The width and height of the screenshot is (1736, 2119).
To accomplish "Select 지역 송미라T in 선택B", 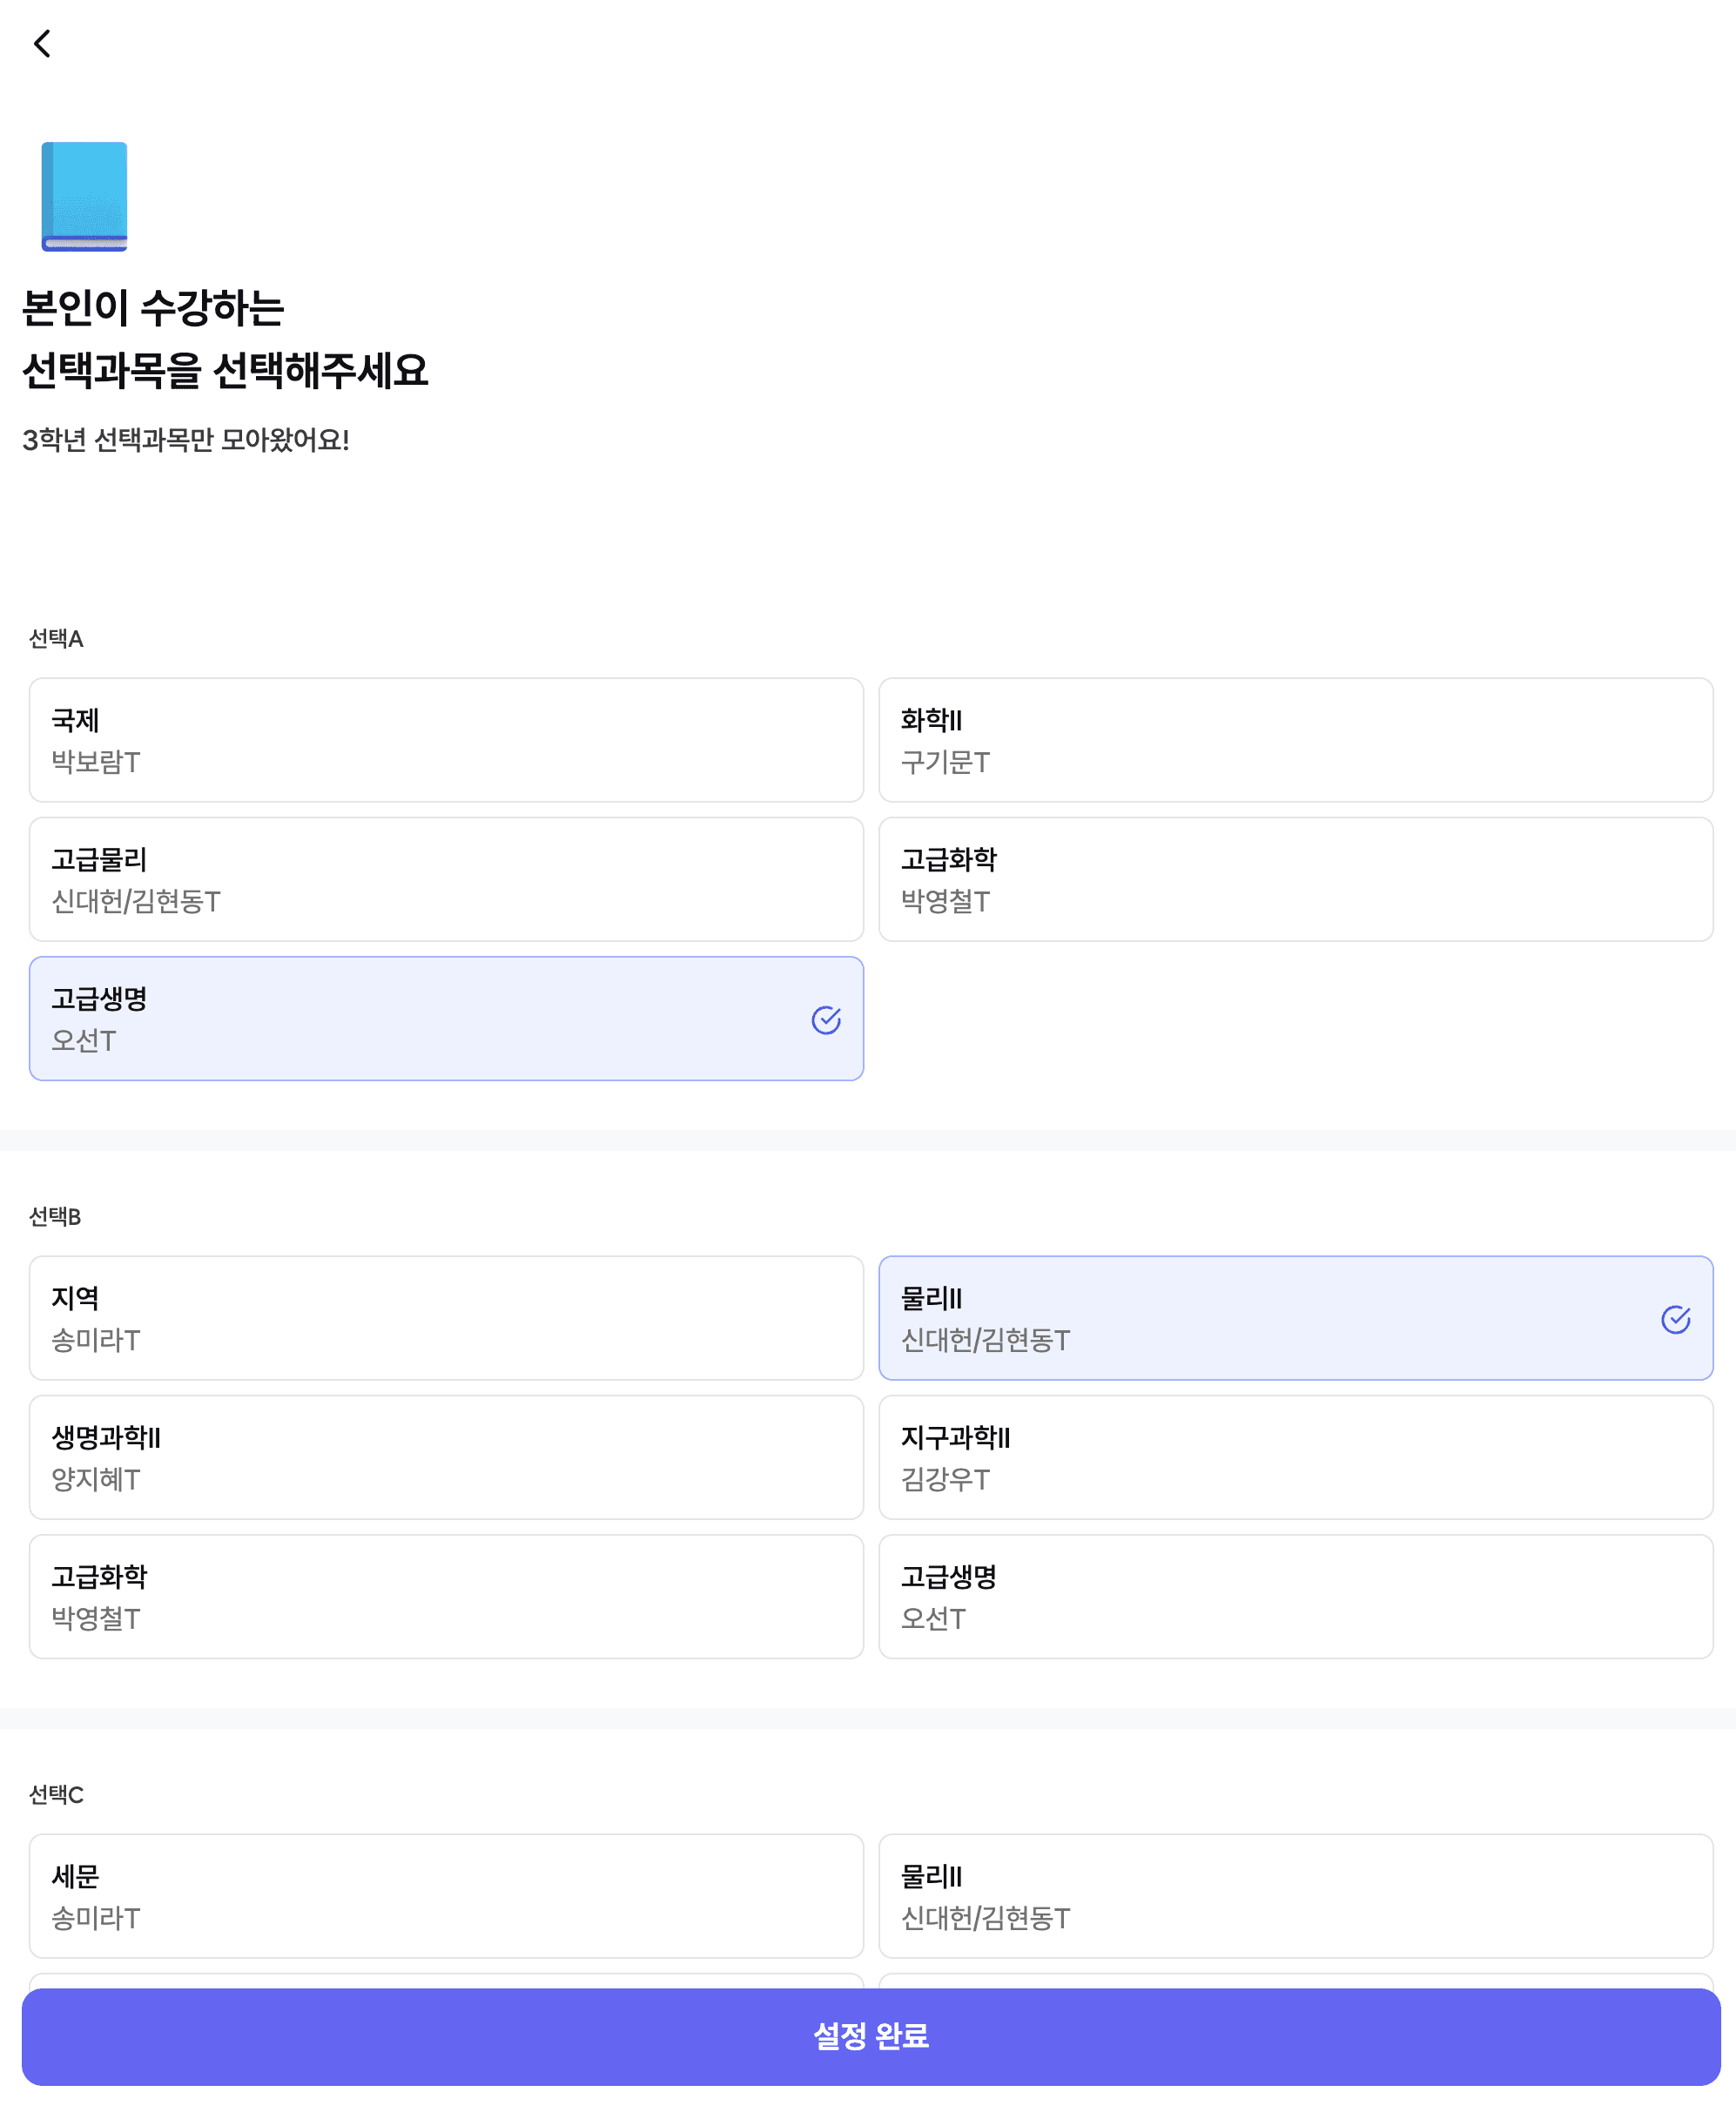I will 446,1317.
